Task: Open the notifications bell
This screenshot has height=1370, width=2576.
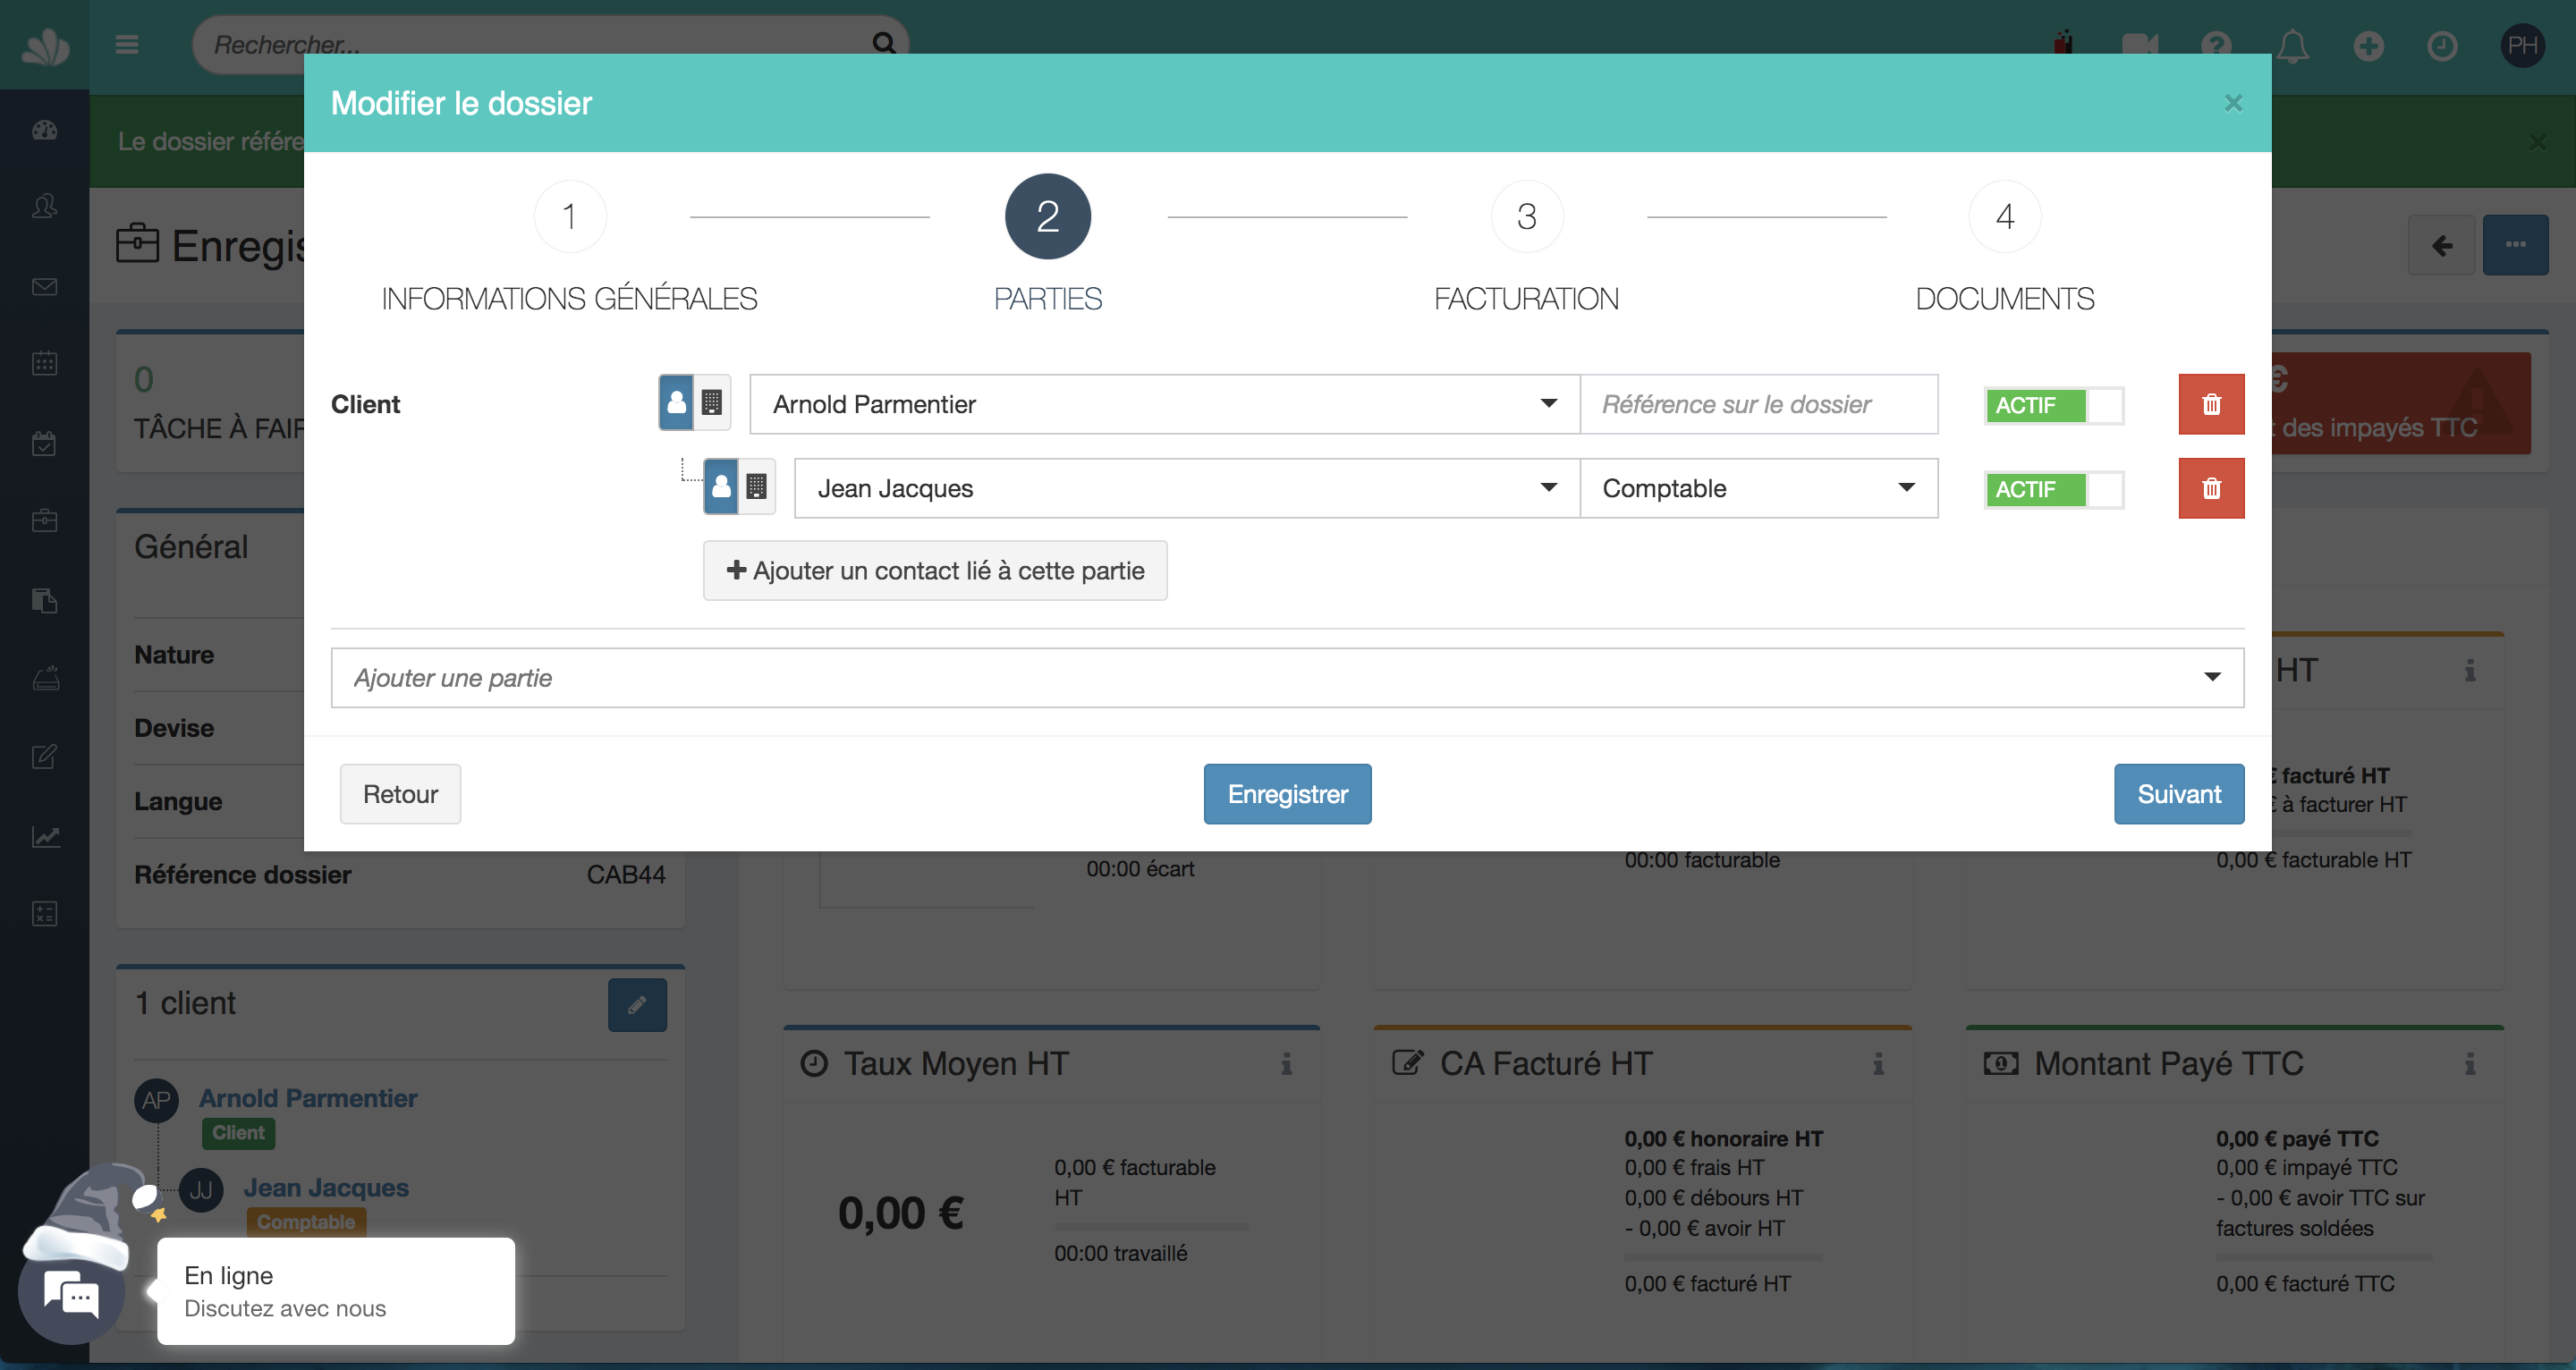Action: [x=2293, y=45]
